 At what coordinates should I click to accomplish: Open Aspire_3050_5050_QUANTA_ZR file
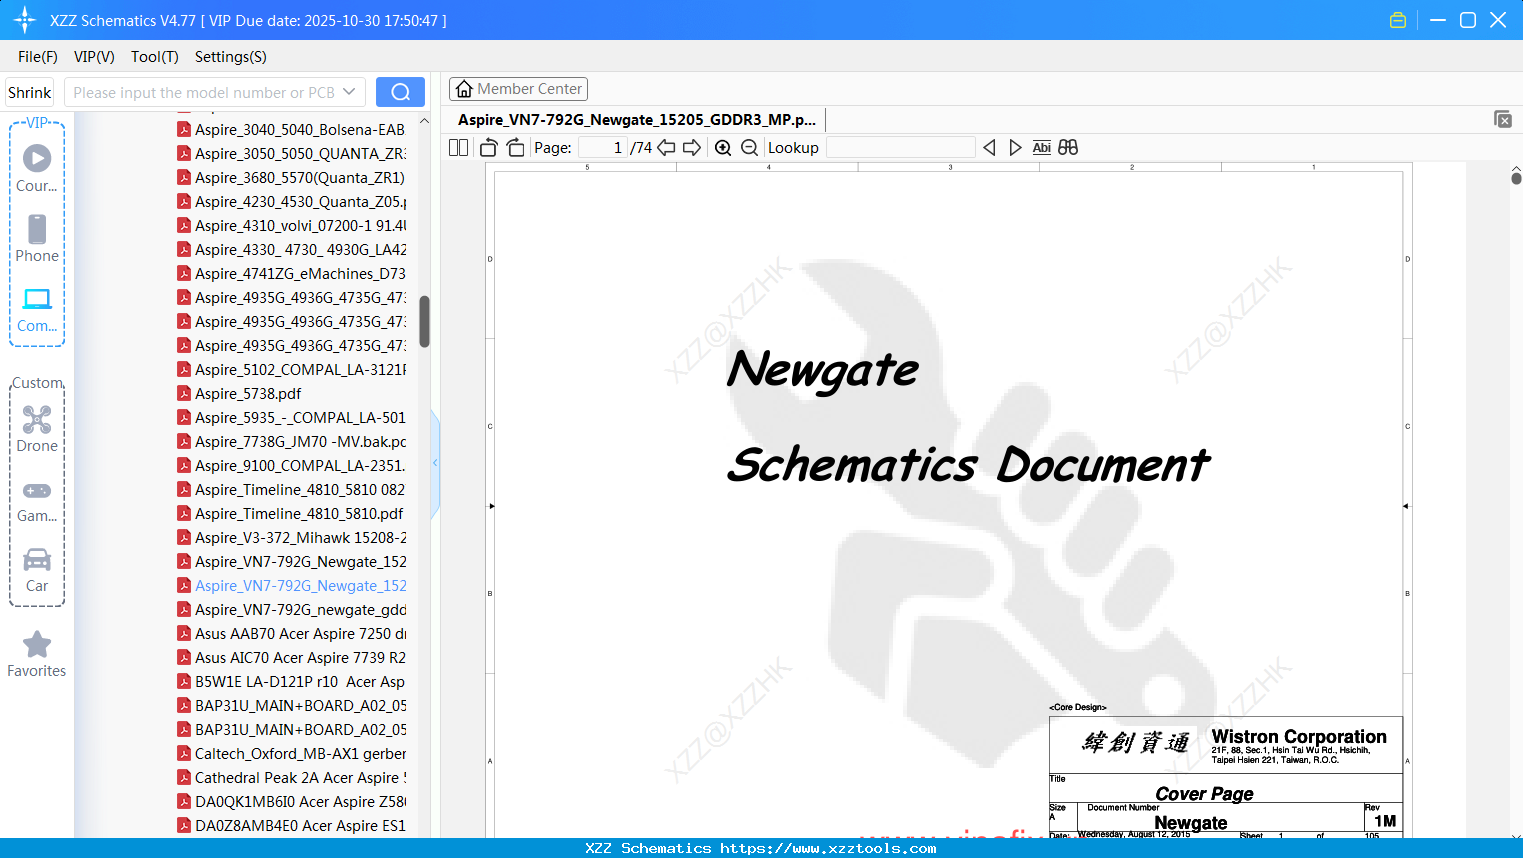tap(292, 153)
